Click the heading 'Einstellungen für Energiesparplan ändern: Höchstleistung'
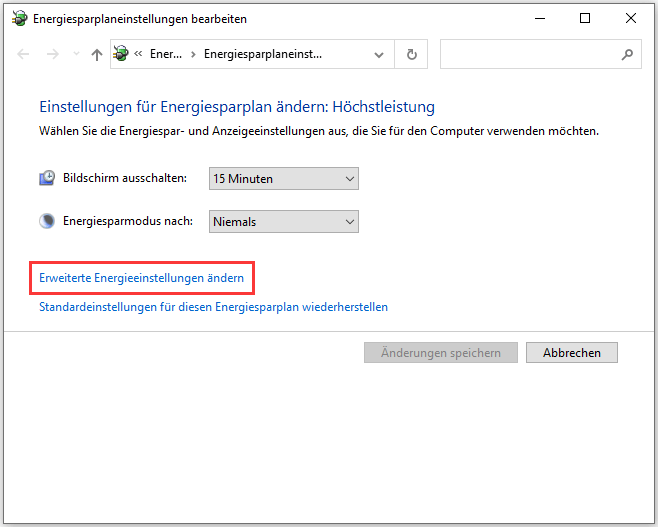The width and height of the screenshot is (658, 527). (x=237, y=107)
